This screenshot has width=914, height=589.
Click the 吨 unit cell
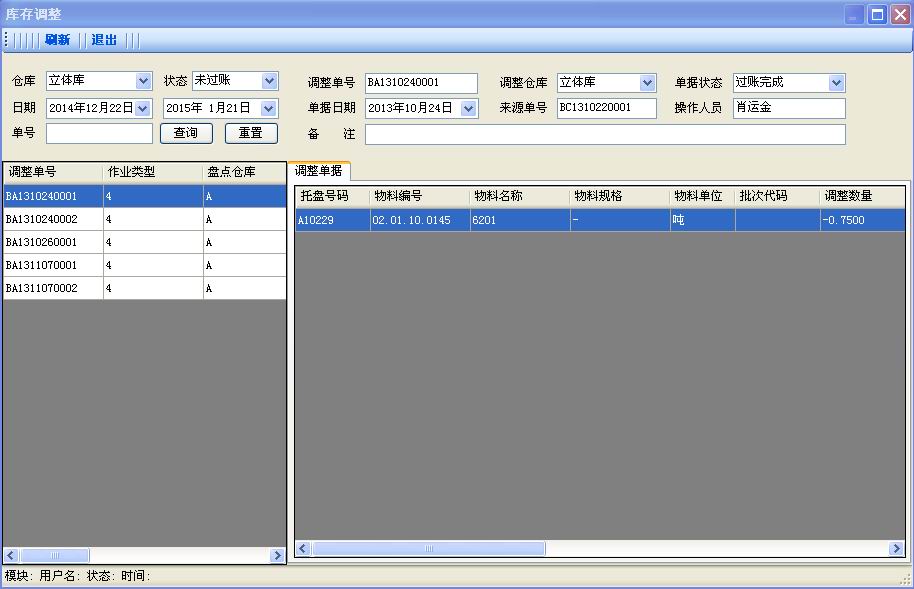(702, 220)
